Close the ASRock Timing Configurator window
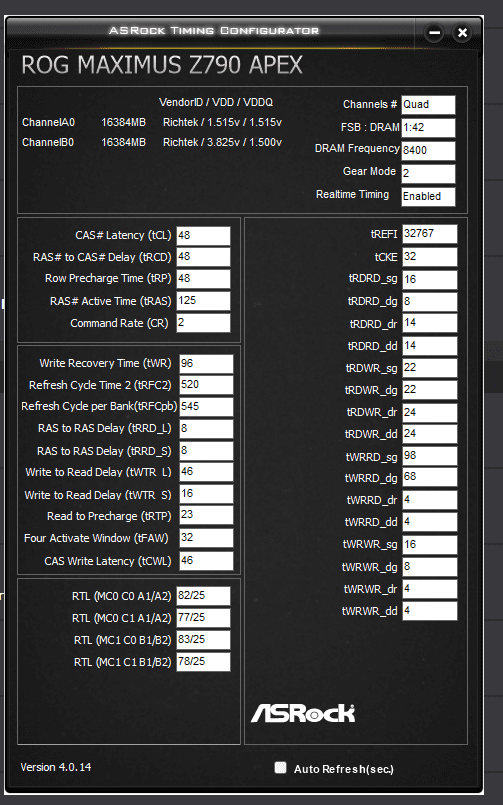503x805 pixels. [462, 33]
